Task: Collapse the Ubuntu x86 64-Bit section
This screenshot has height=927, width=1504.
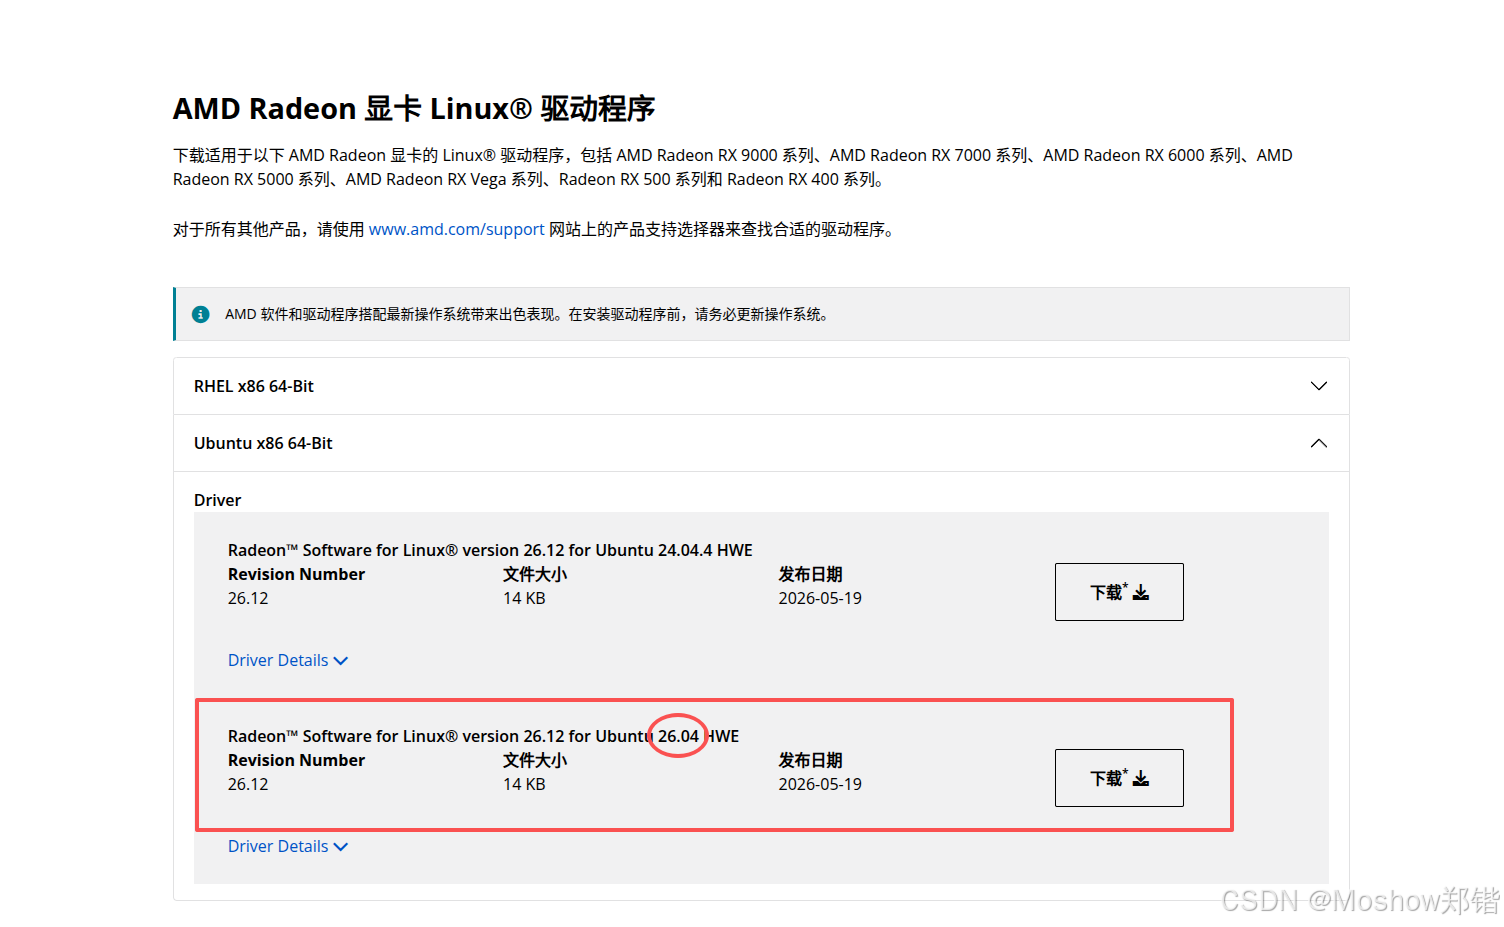Action: (761, 443)
